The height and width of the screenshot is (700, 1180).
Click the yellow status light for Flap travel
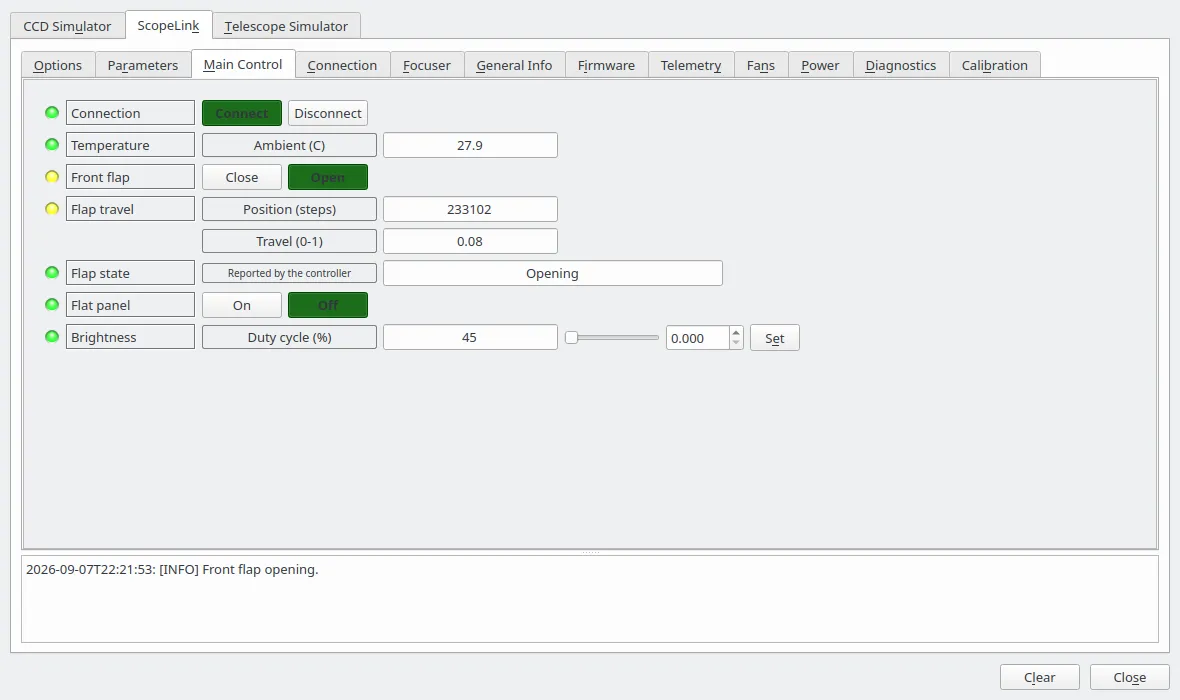[52, 208]
